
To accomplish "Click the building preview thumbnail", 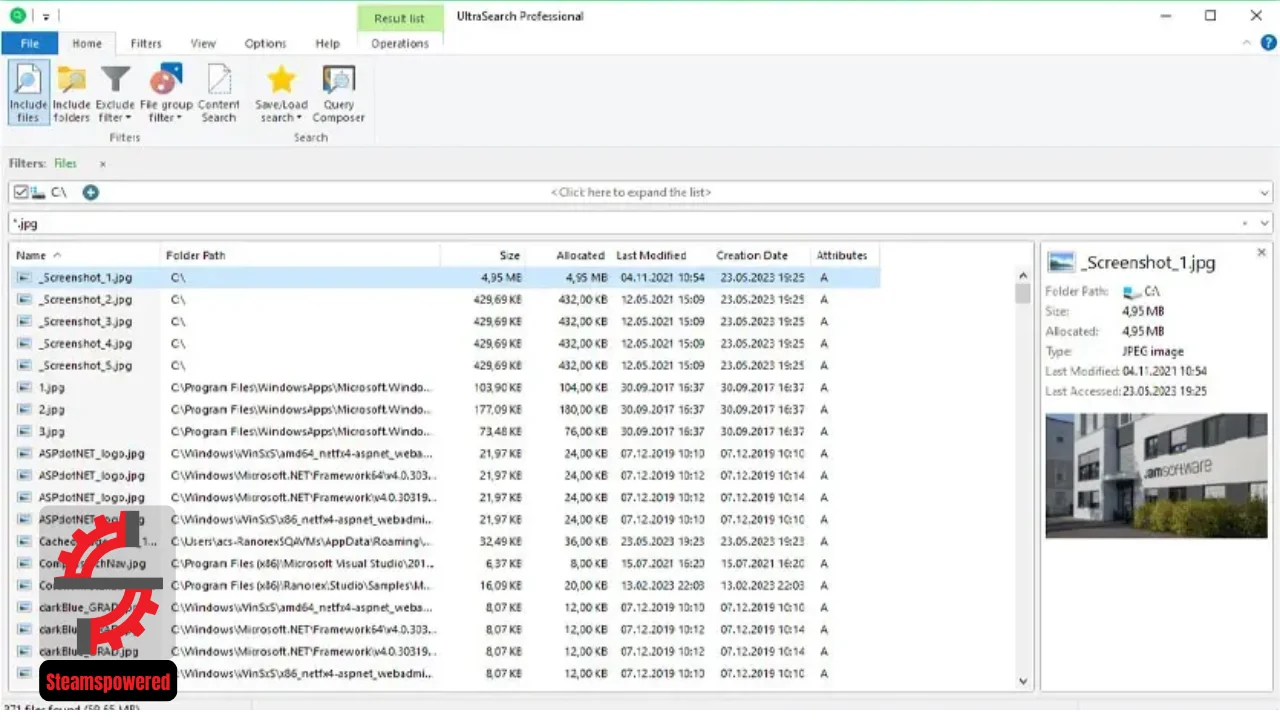I will point(1156,476).
